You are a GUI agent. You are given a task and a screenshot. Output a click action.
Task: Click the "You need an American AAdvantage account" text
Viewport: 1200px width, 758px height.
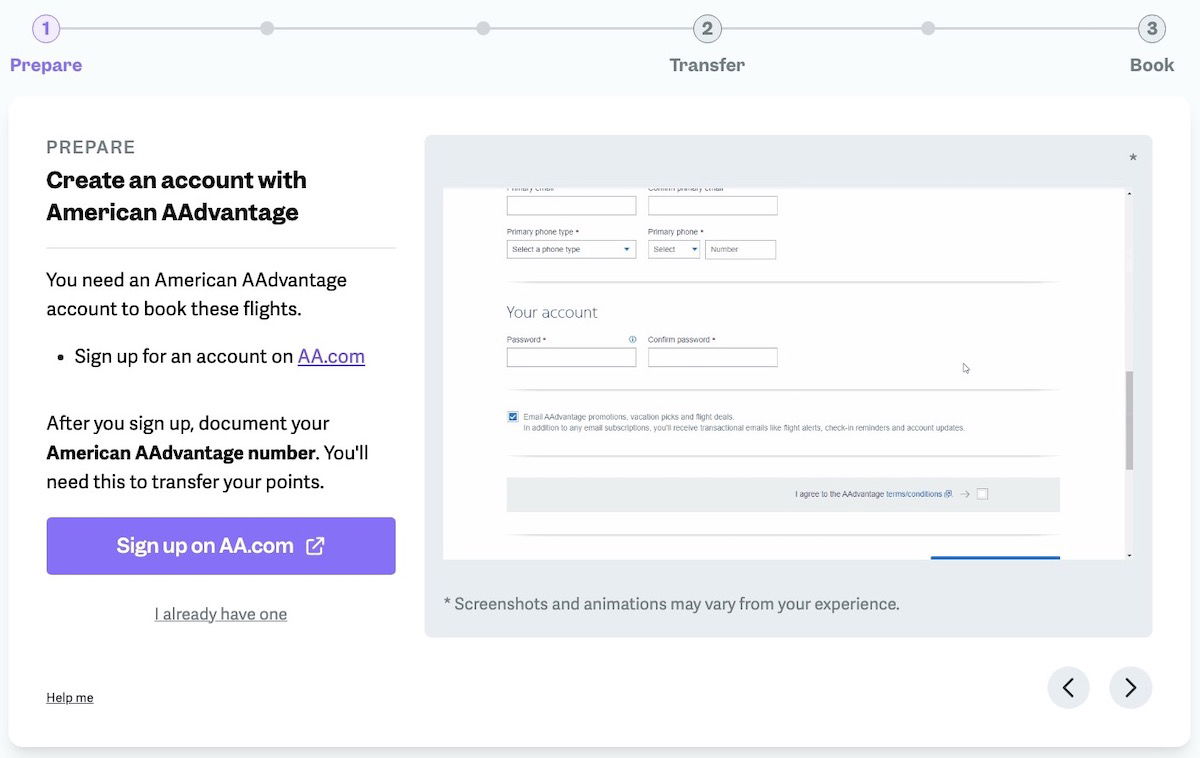pos(197,294)
